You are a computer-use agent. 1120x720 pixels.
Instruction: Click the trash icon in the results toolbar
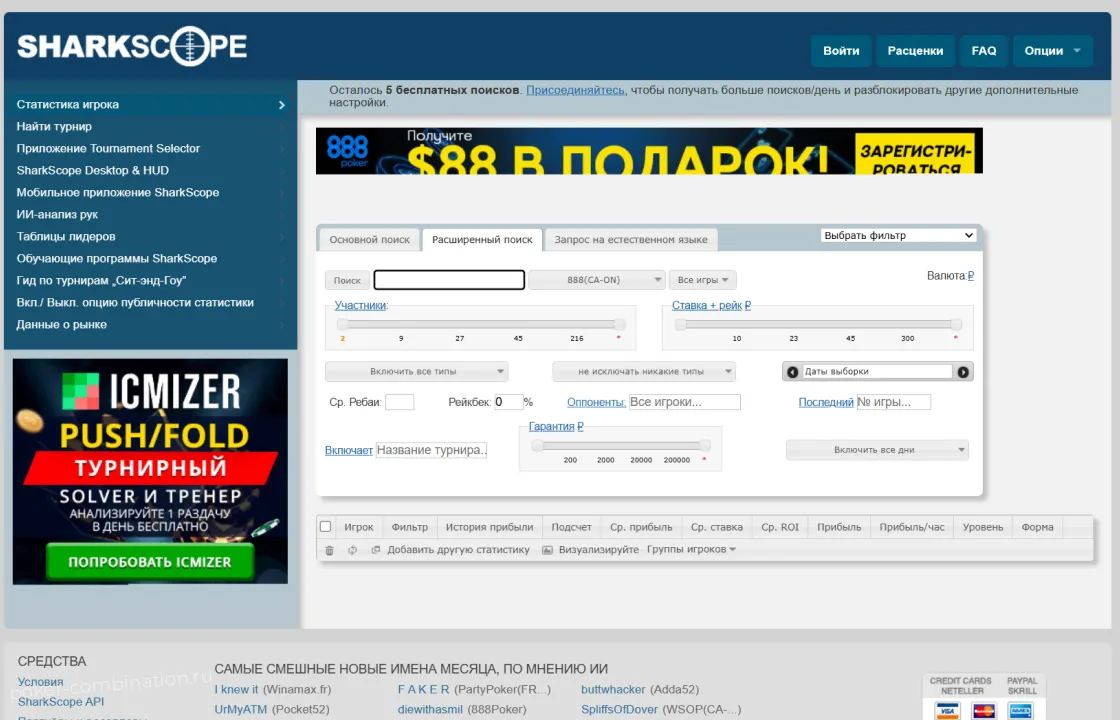pos(329,550)
